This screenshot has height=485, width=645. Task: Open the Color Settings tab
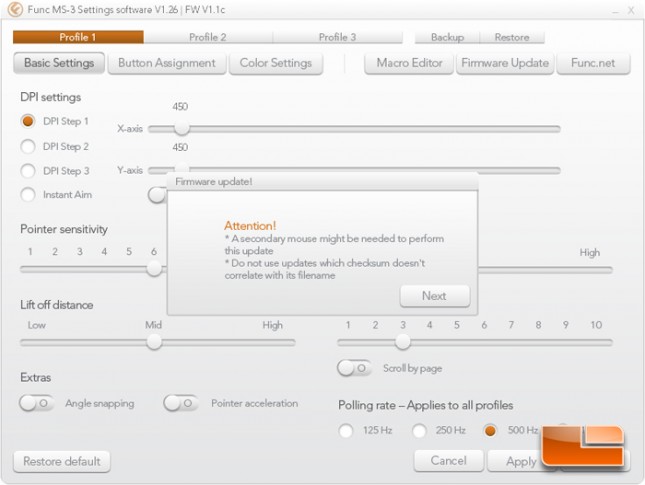276,63
